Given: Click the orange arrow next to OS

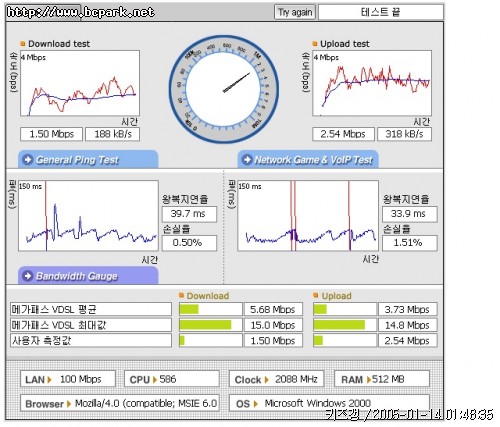Looking at the screenshot, I should click(x=256, y=404).
